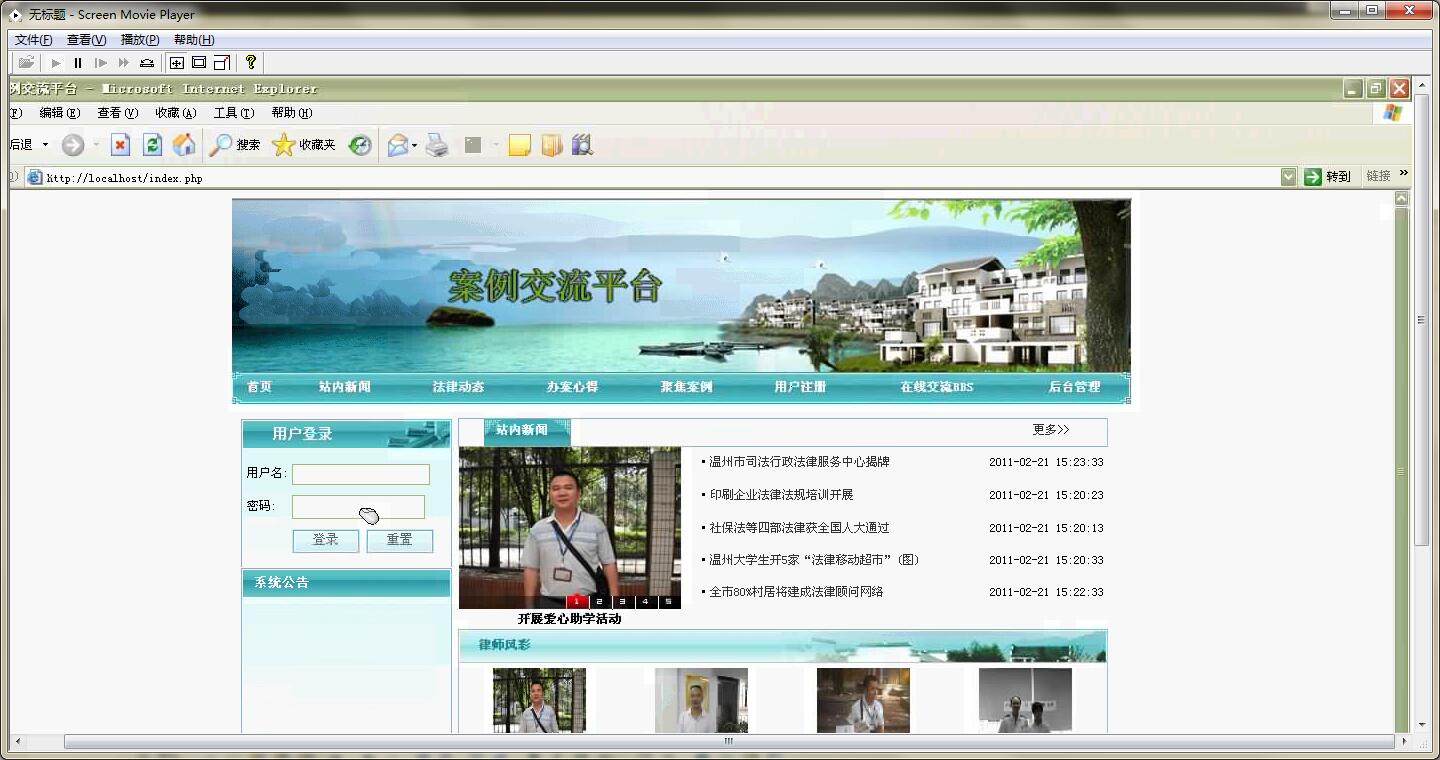Click the IE printer icon
Viewport: 1440px width, 760px height.
pos(437,145)
